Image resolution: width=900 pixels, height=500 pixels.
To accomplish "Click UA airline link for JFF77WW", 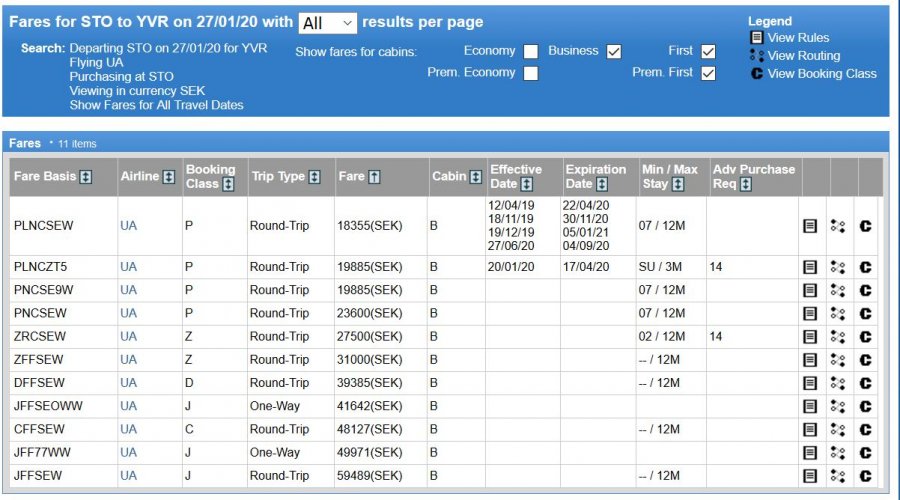I will [x=128, y=453].
